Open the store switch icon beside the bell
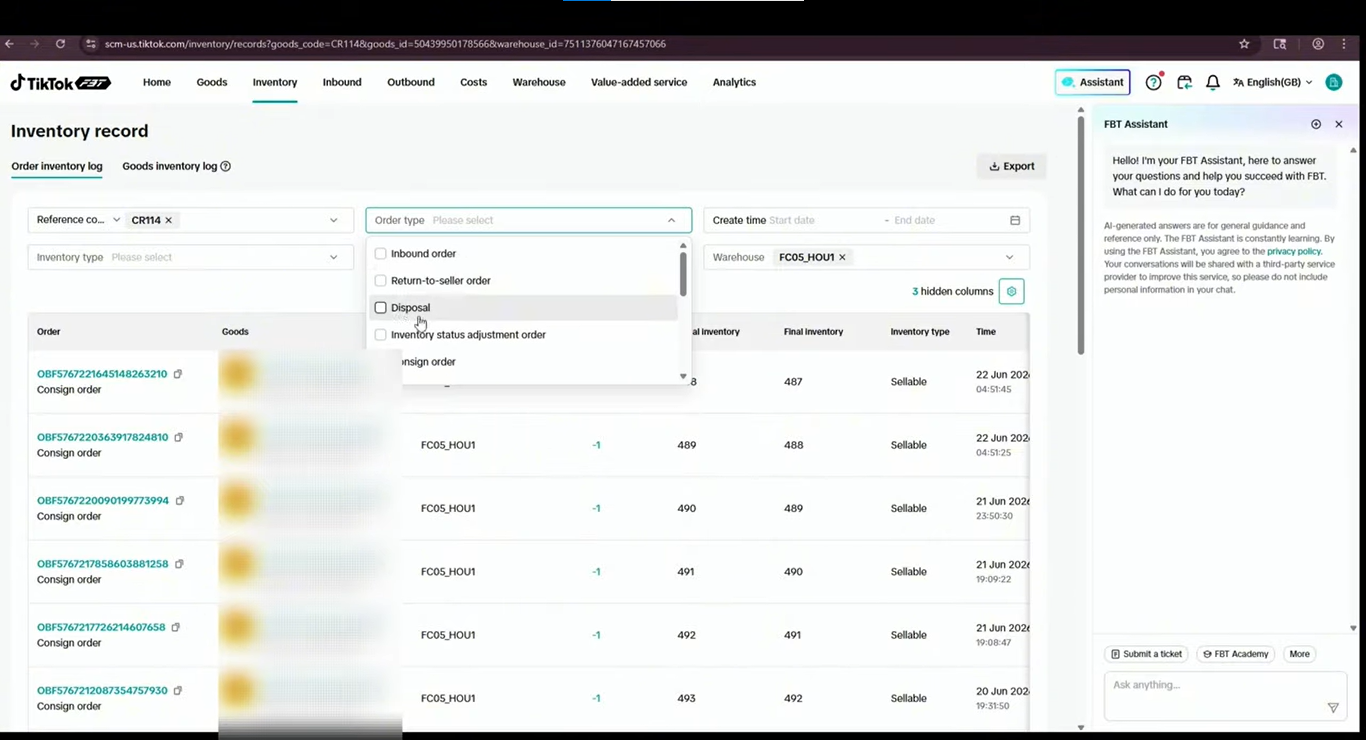 [x=1184, y=82]
